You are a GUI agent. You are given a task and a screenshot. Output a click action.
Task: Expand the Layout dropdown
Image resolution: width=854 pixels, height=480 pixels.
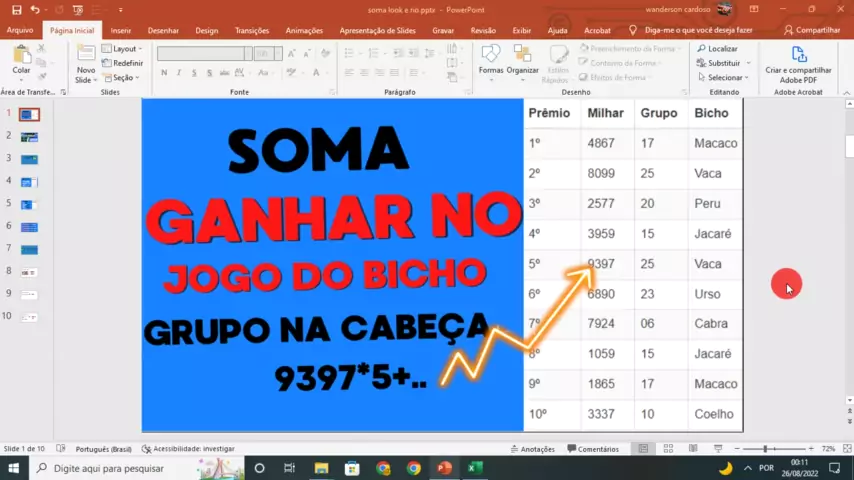tap(123, 48)
